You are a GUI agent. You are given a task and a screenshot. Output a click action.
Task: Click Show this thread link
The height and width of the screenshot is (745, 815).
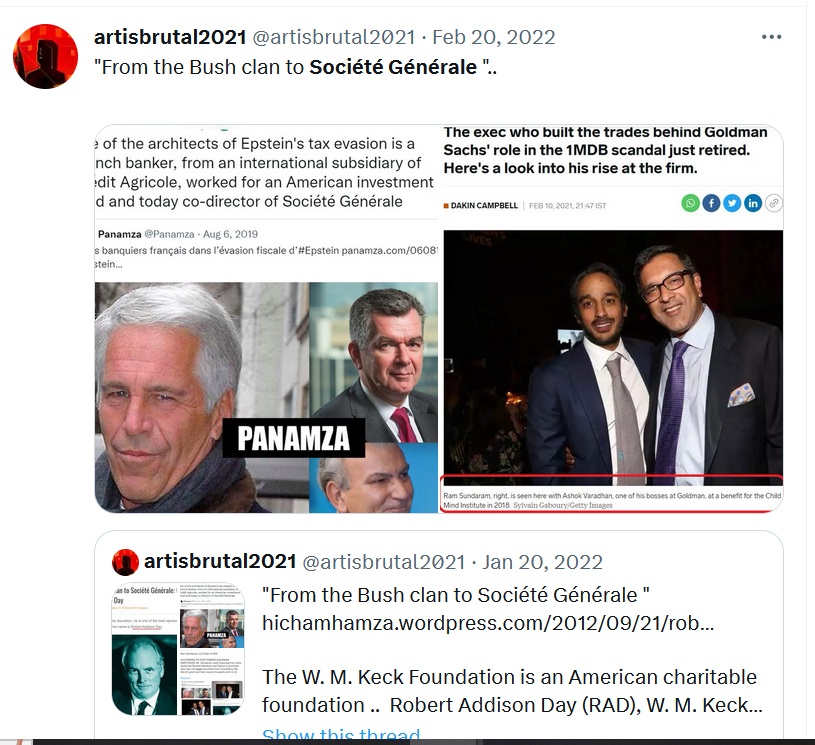coord(341,733)
